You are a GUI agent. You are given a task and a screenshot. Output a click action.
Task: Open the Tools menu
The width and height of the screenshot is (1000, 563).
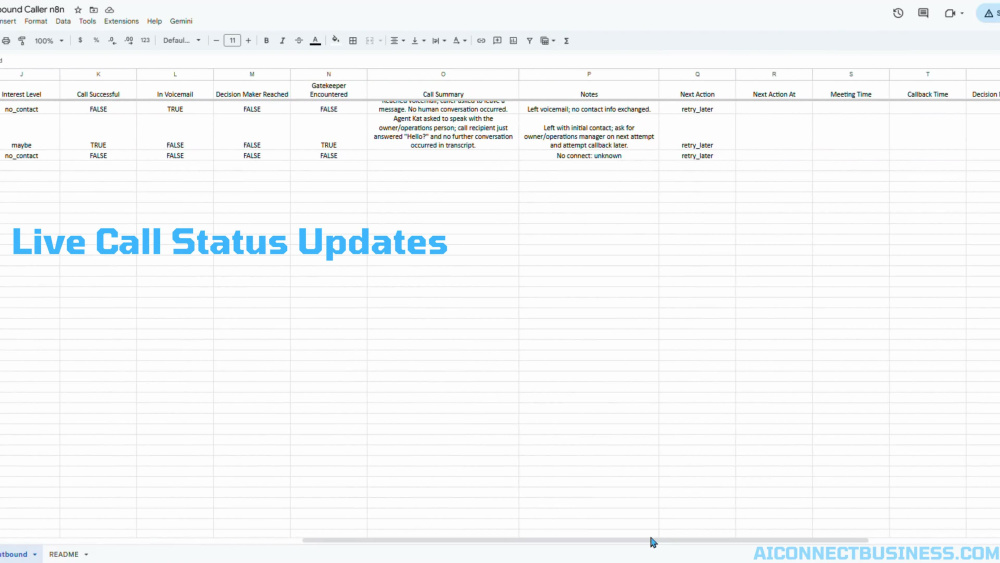(87, 21)
